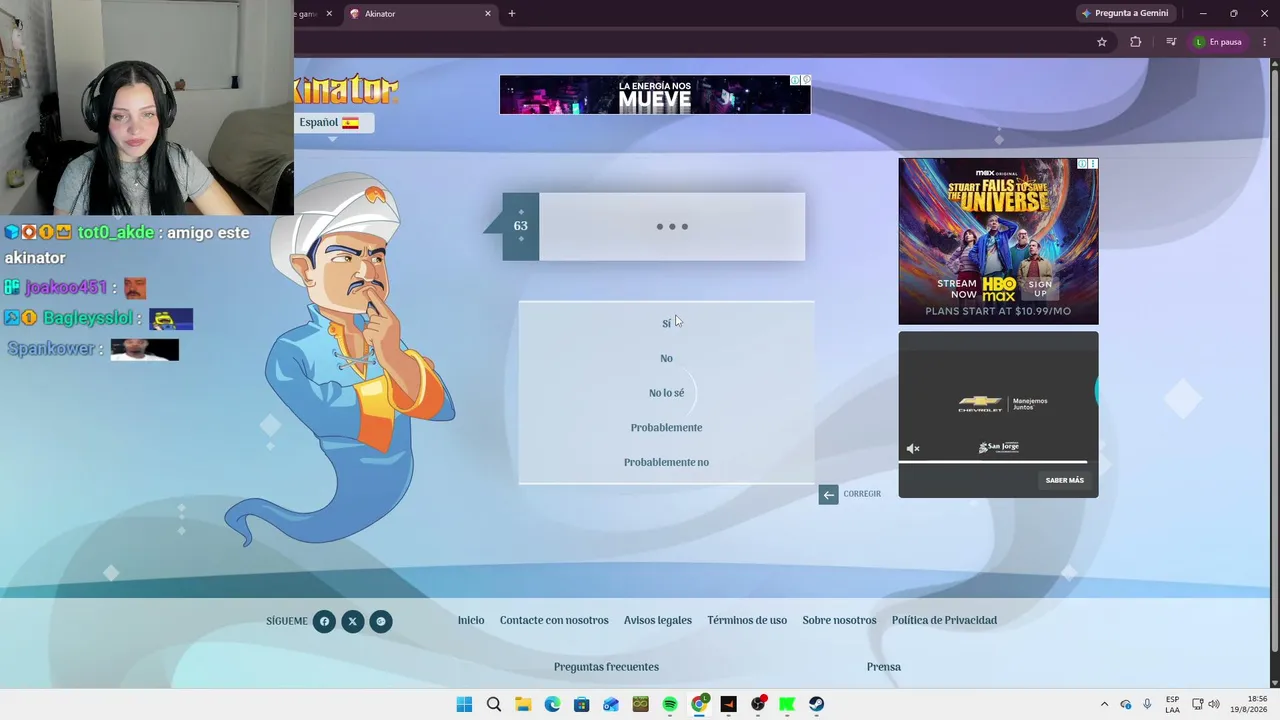The width and height of the screenshot is (1280, 720).
Task: Show hidden system tray icons
Action: click(1104, 704)
